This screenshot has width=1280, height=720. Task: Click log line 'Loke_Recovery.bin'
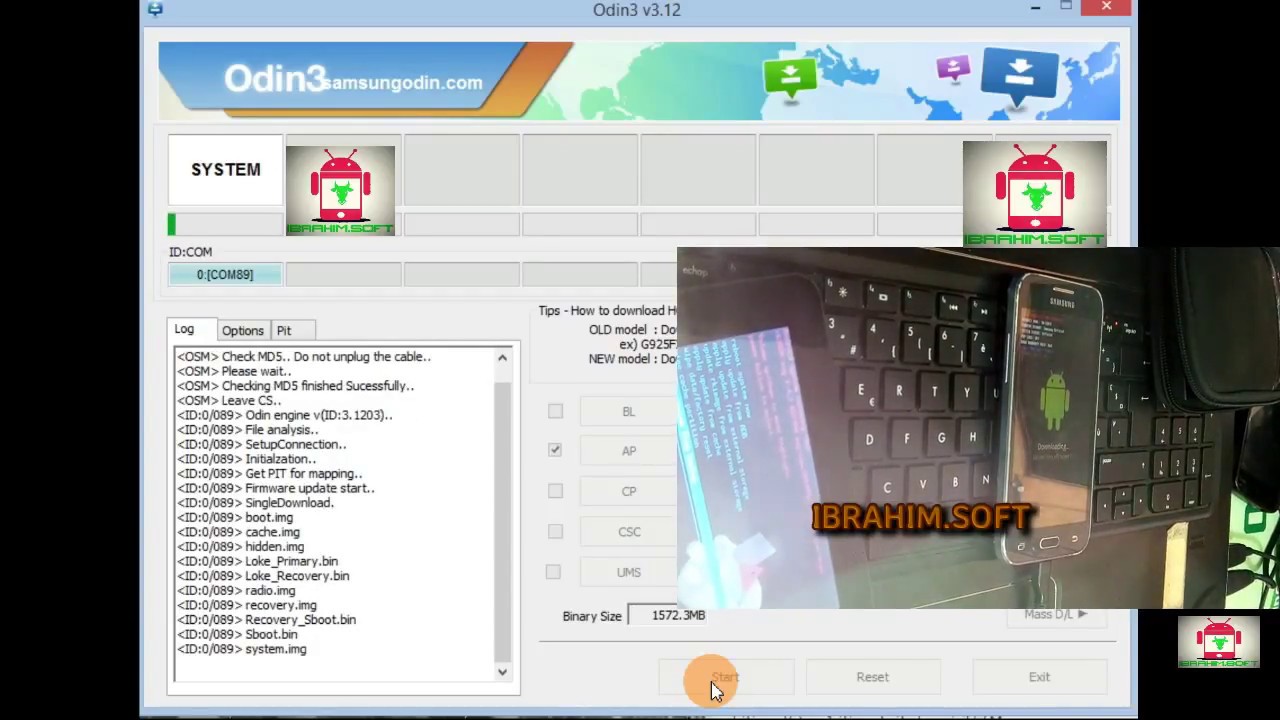[263, 576]
